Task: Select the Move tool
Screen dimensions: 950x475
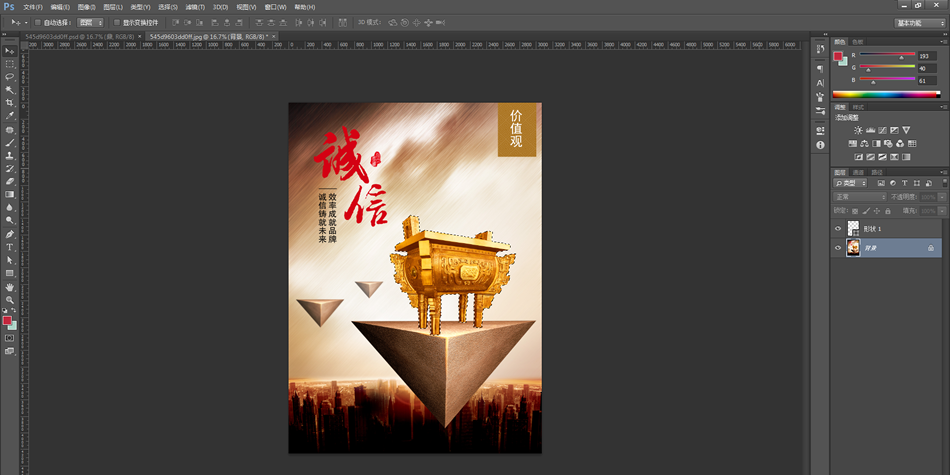Action: pos(10,51)
